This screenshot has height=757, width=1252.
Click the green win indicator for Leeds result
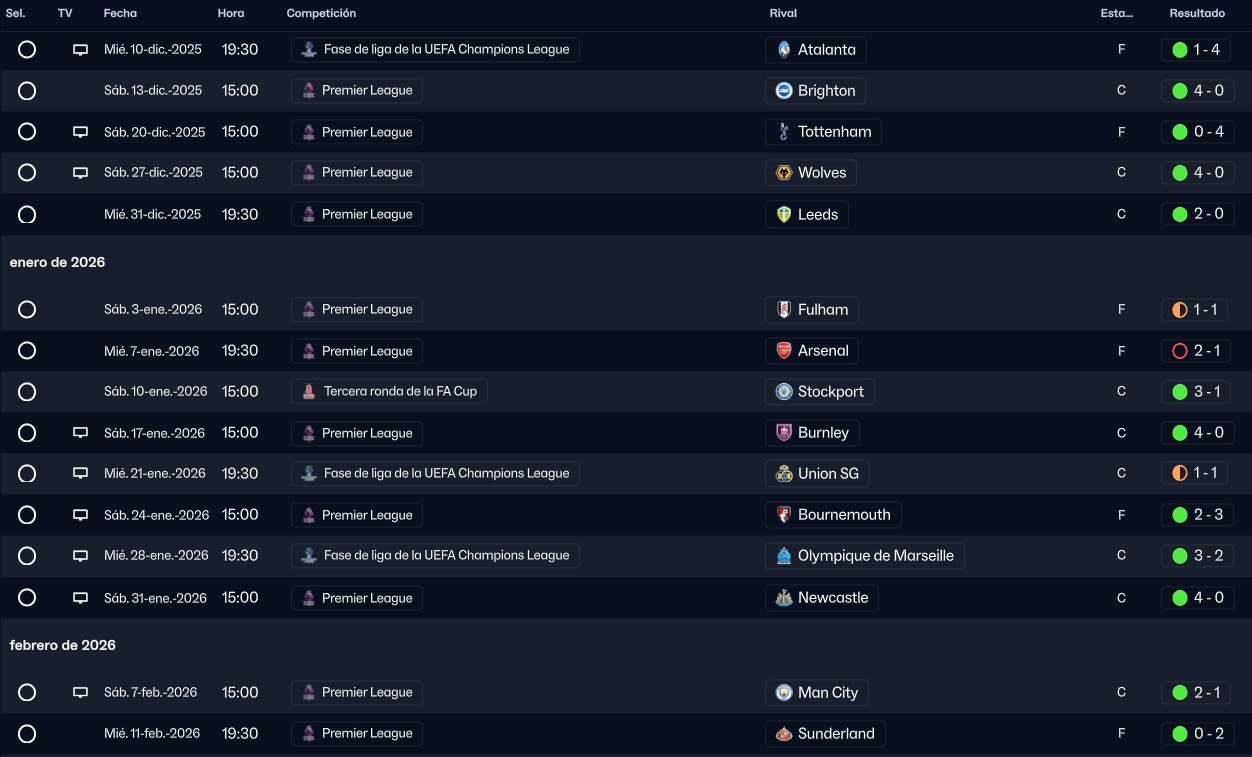pyautogui.click(x=1179, y=214)
